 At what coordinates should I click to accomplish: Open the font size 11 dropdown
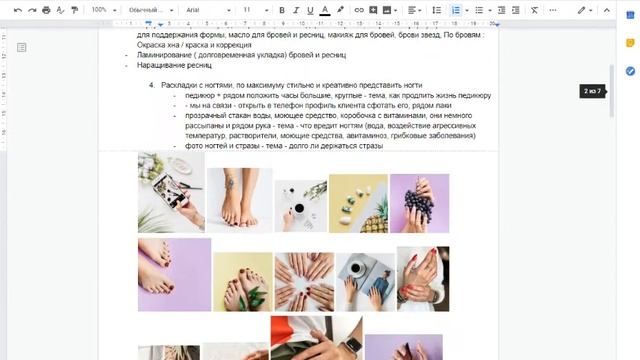tap(256, 10)
